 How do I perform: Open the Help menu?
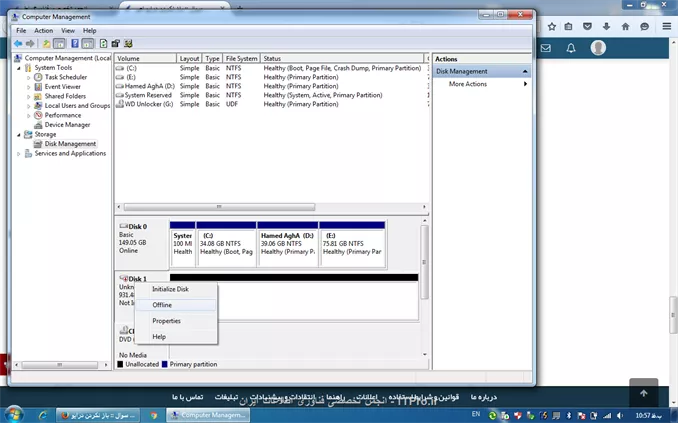90,31
